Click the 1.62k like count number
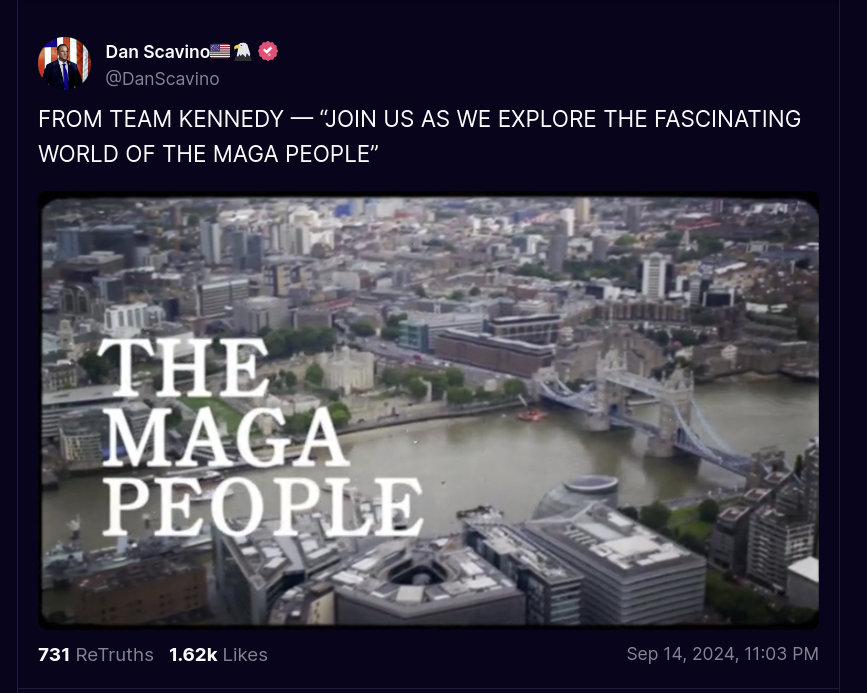Viewport: 867px width, 693px height. [x=193, y=655]
